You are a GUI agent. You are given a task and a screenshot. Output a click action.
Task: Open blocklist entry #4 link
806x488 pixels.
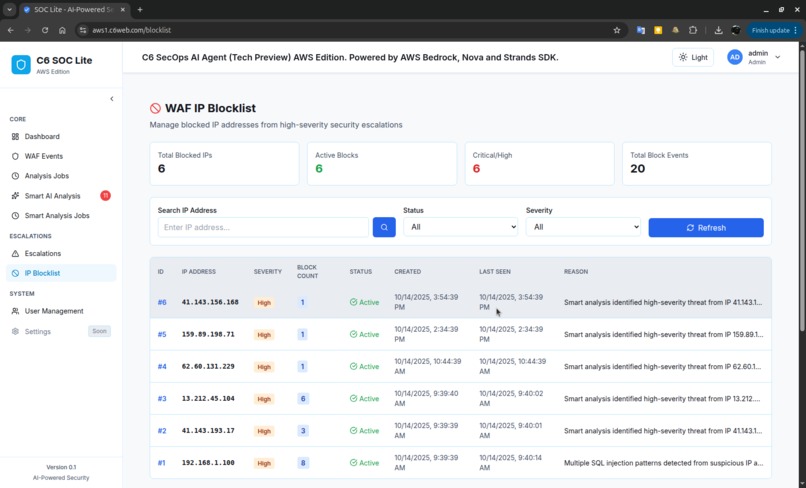[162, 367]
